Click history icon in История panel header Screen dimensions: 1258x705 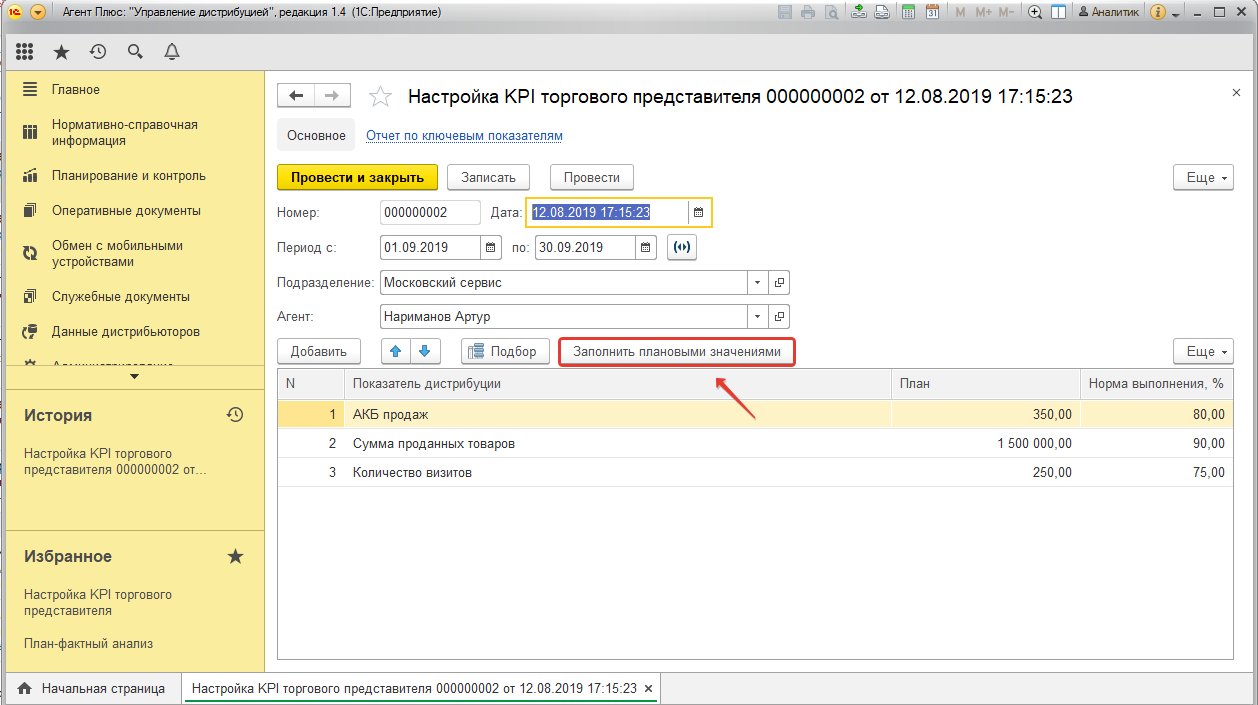[235, 414]
